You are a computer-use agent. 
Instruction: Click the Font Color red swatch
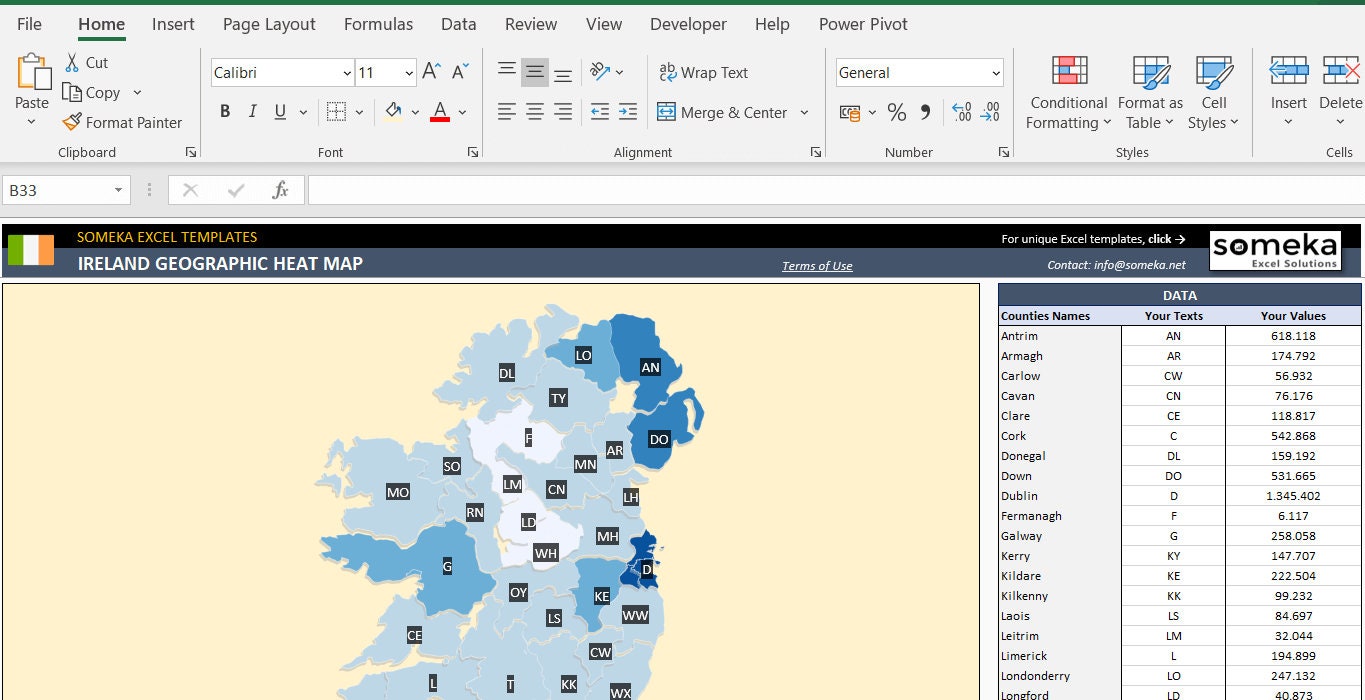point(439,120)
